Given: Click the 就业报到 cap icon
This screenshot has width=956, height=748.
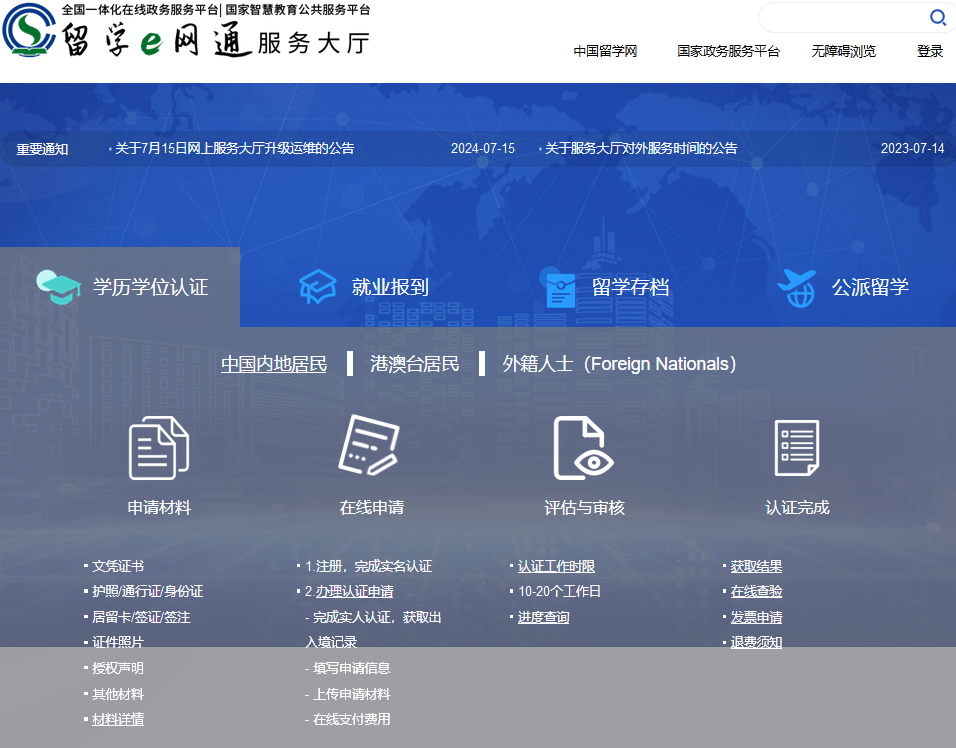Looking at the screenshot, I should (x=318, y=287).
